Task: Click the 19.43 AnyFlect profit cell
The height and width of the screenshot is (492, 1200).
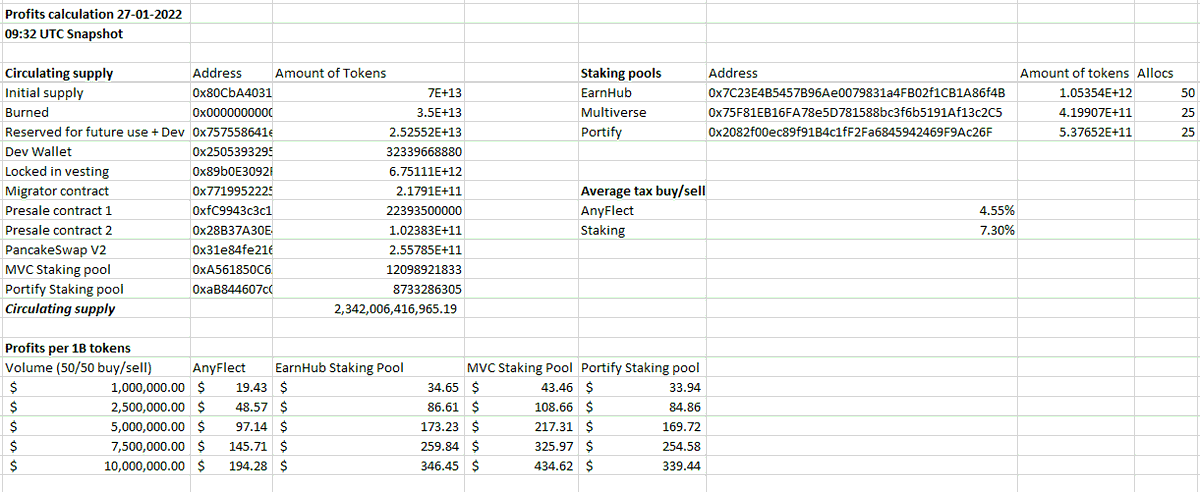Action: click(251, 387)
